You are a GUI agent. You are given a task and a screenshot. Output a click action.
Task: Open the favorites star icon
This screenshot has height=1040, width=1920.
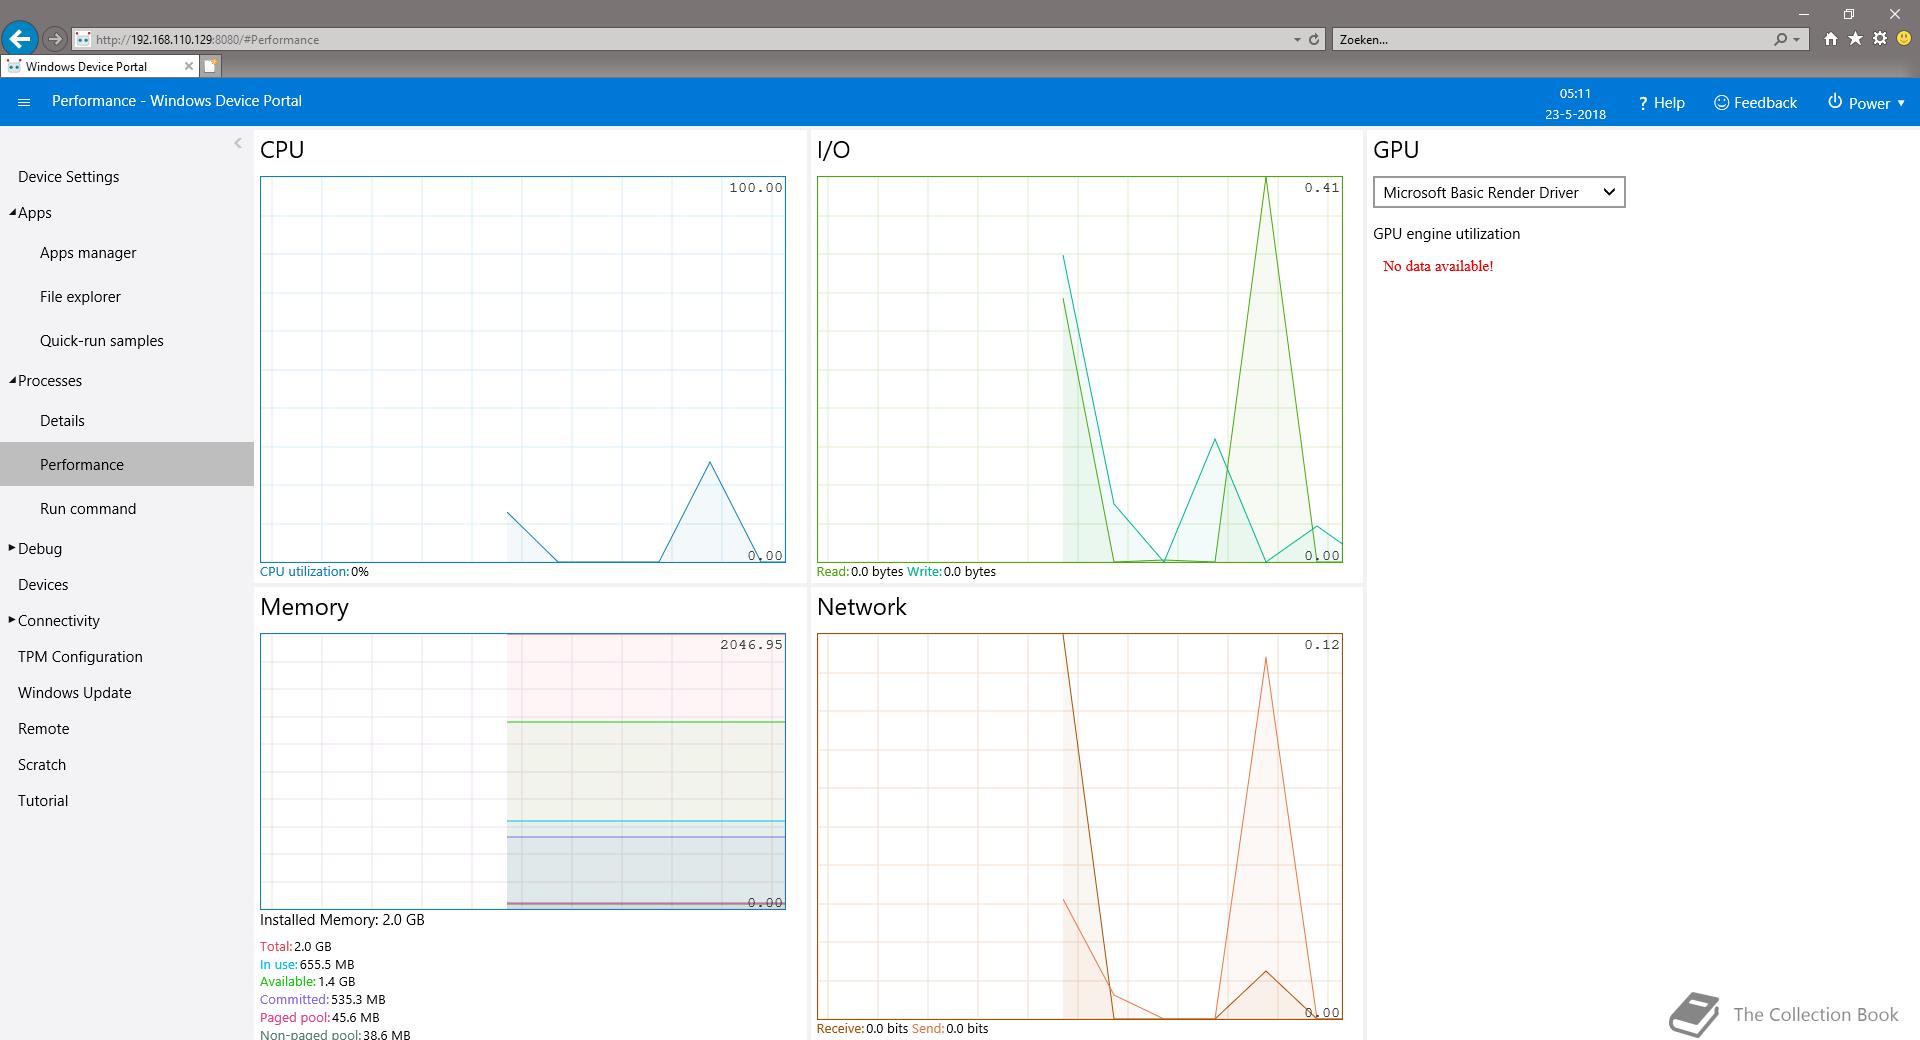pyautogui.click(x=1855, y=39)
